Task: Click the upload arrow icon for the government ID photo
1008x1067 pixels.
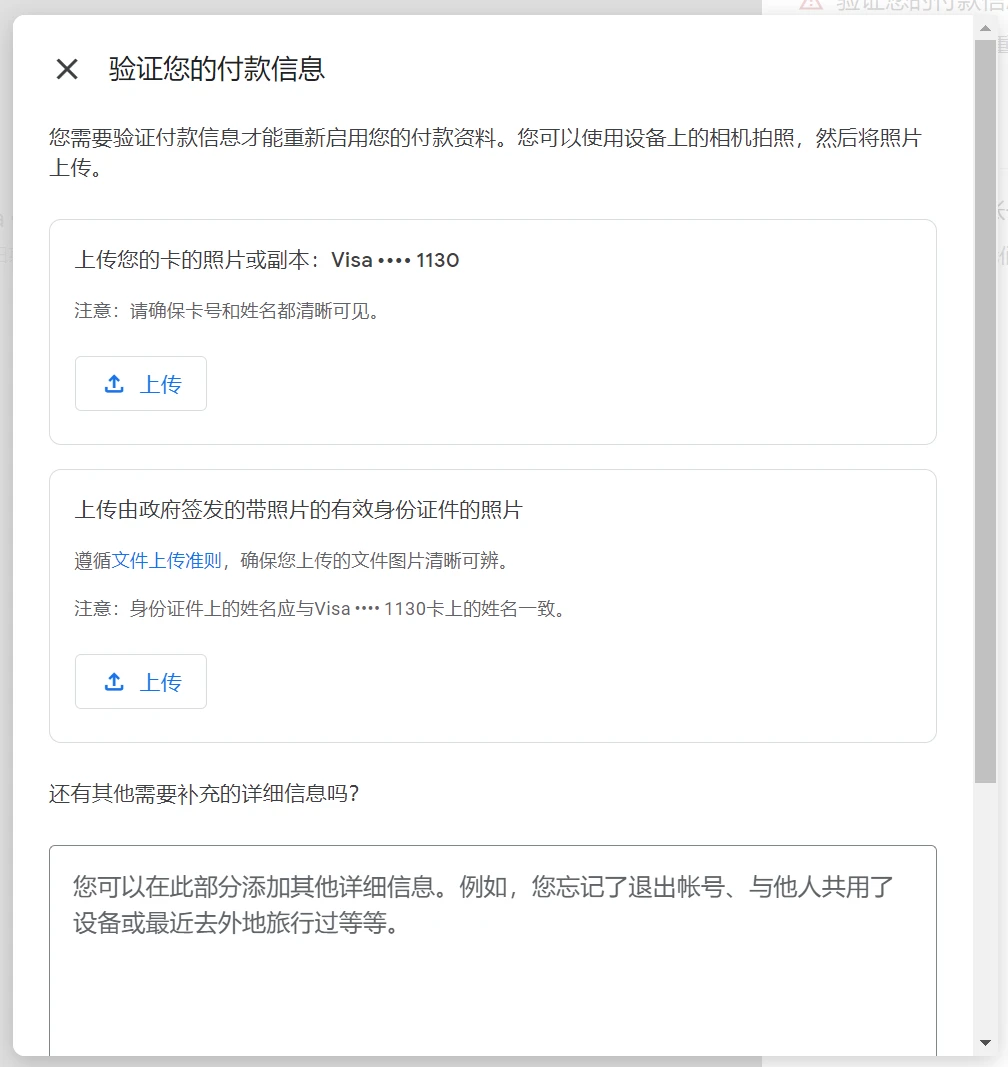Action: (x=115, y=682)
